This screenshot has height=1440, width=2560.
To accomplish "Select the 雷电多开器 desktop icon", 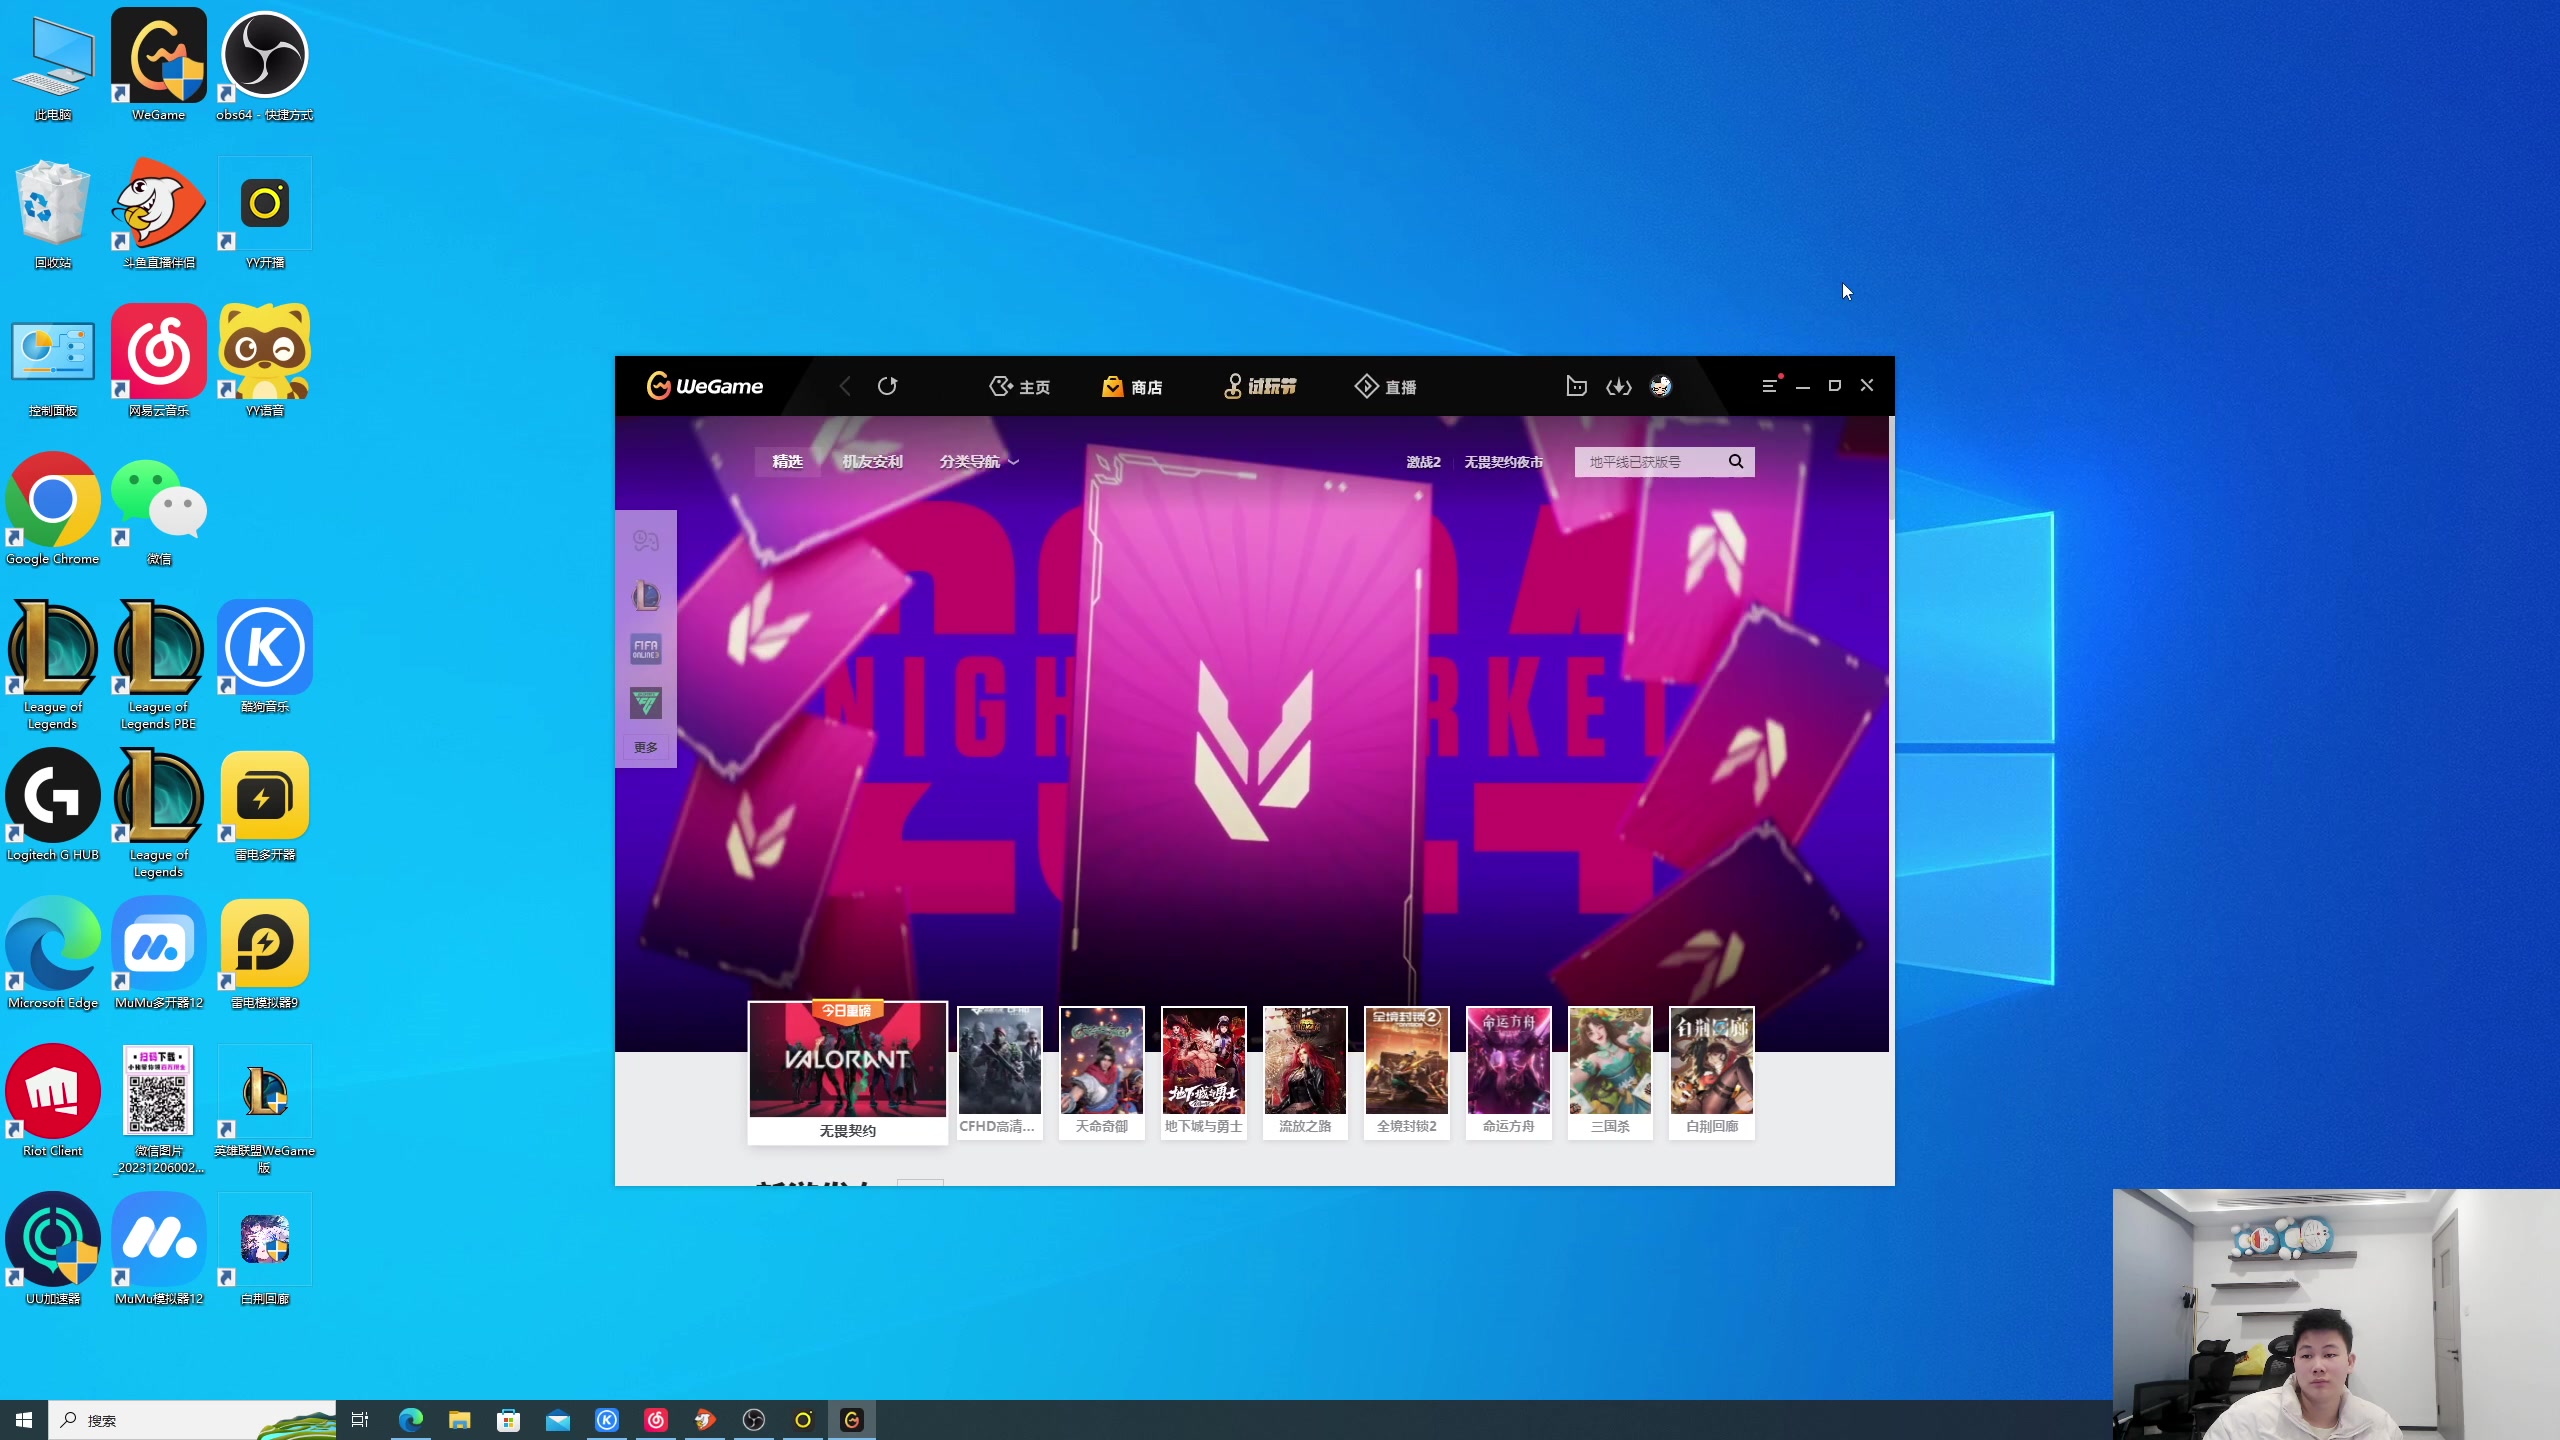I will (264, 805).
